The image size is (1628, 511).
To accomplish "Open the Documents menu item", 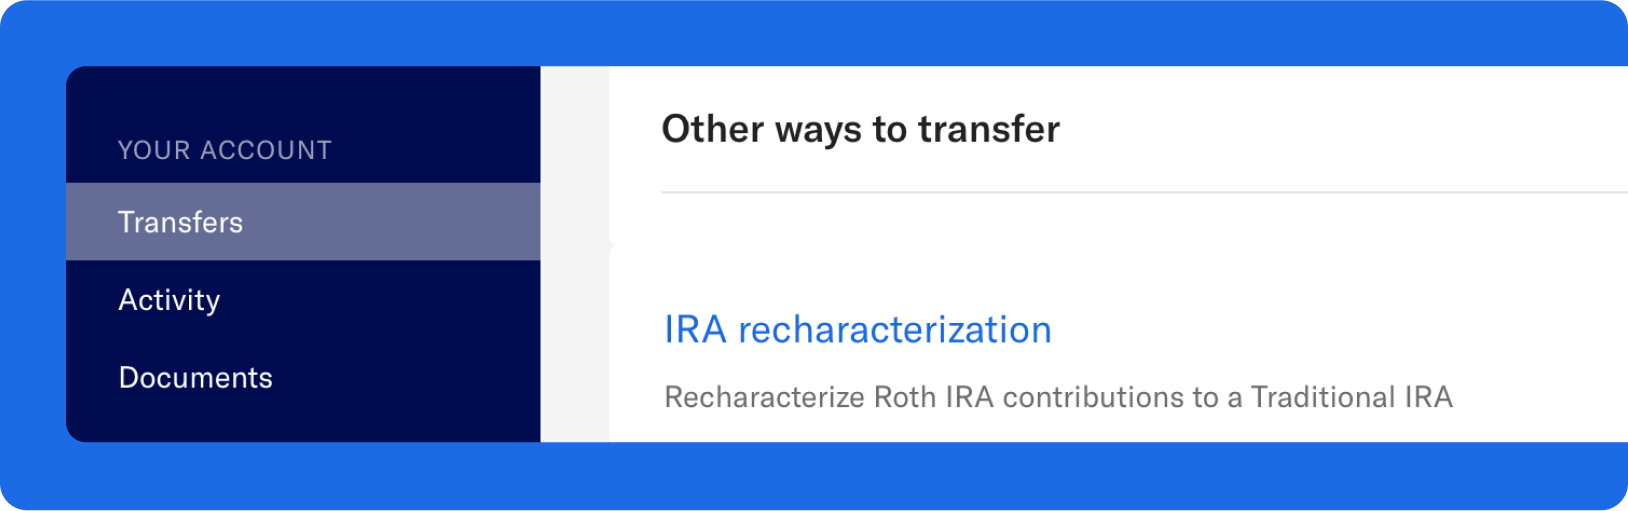I will point(303,378).
